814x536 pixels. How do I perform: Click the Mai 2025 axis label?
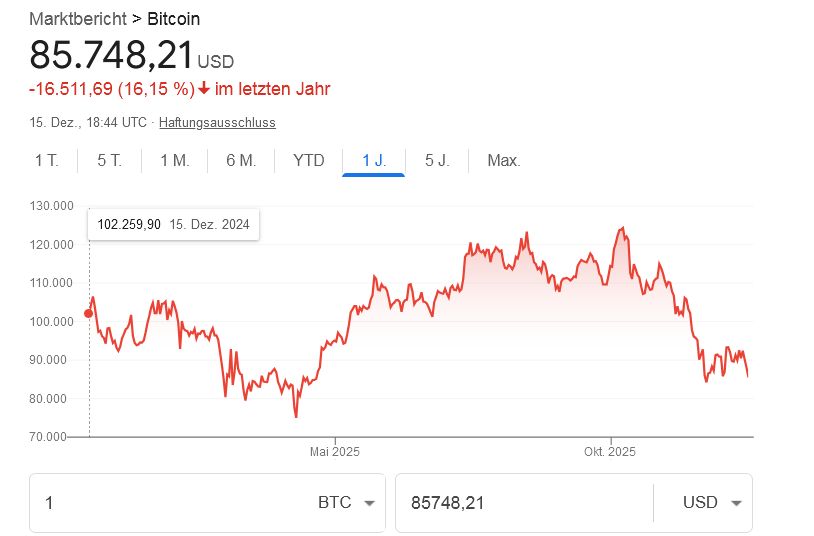point(334,452)
